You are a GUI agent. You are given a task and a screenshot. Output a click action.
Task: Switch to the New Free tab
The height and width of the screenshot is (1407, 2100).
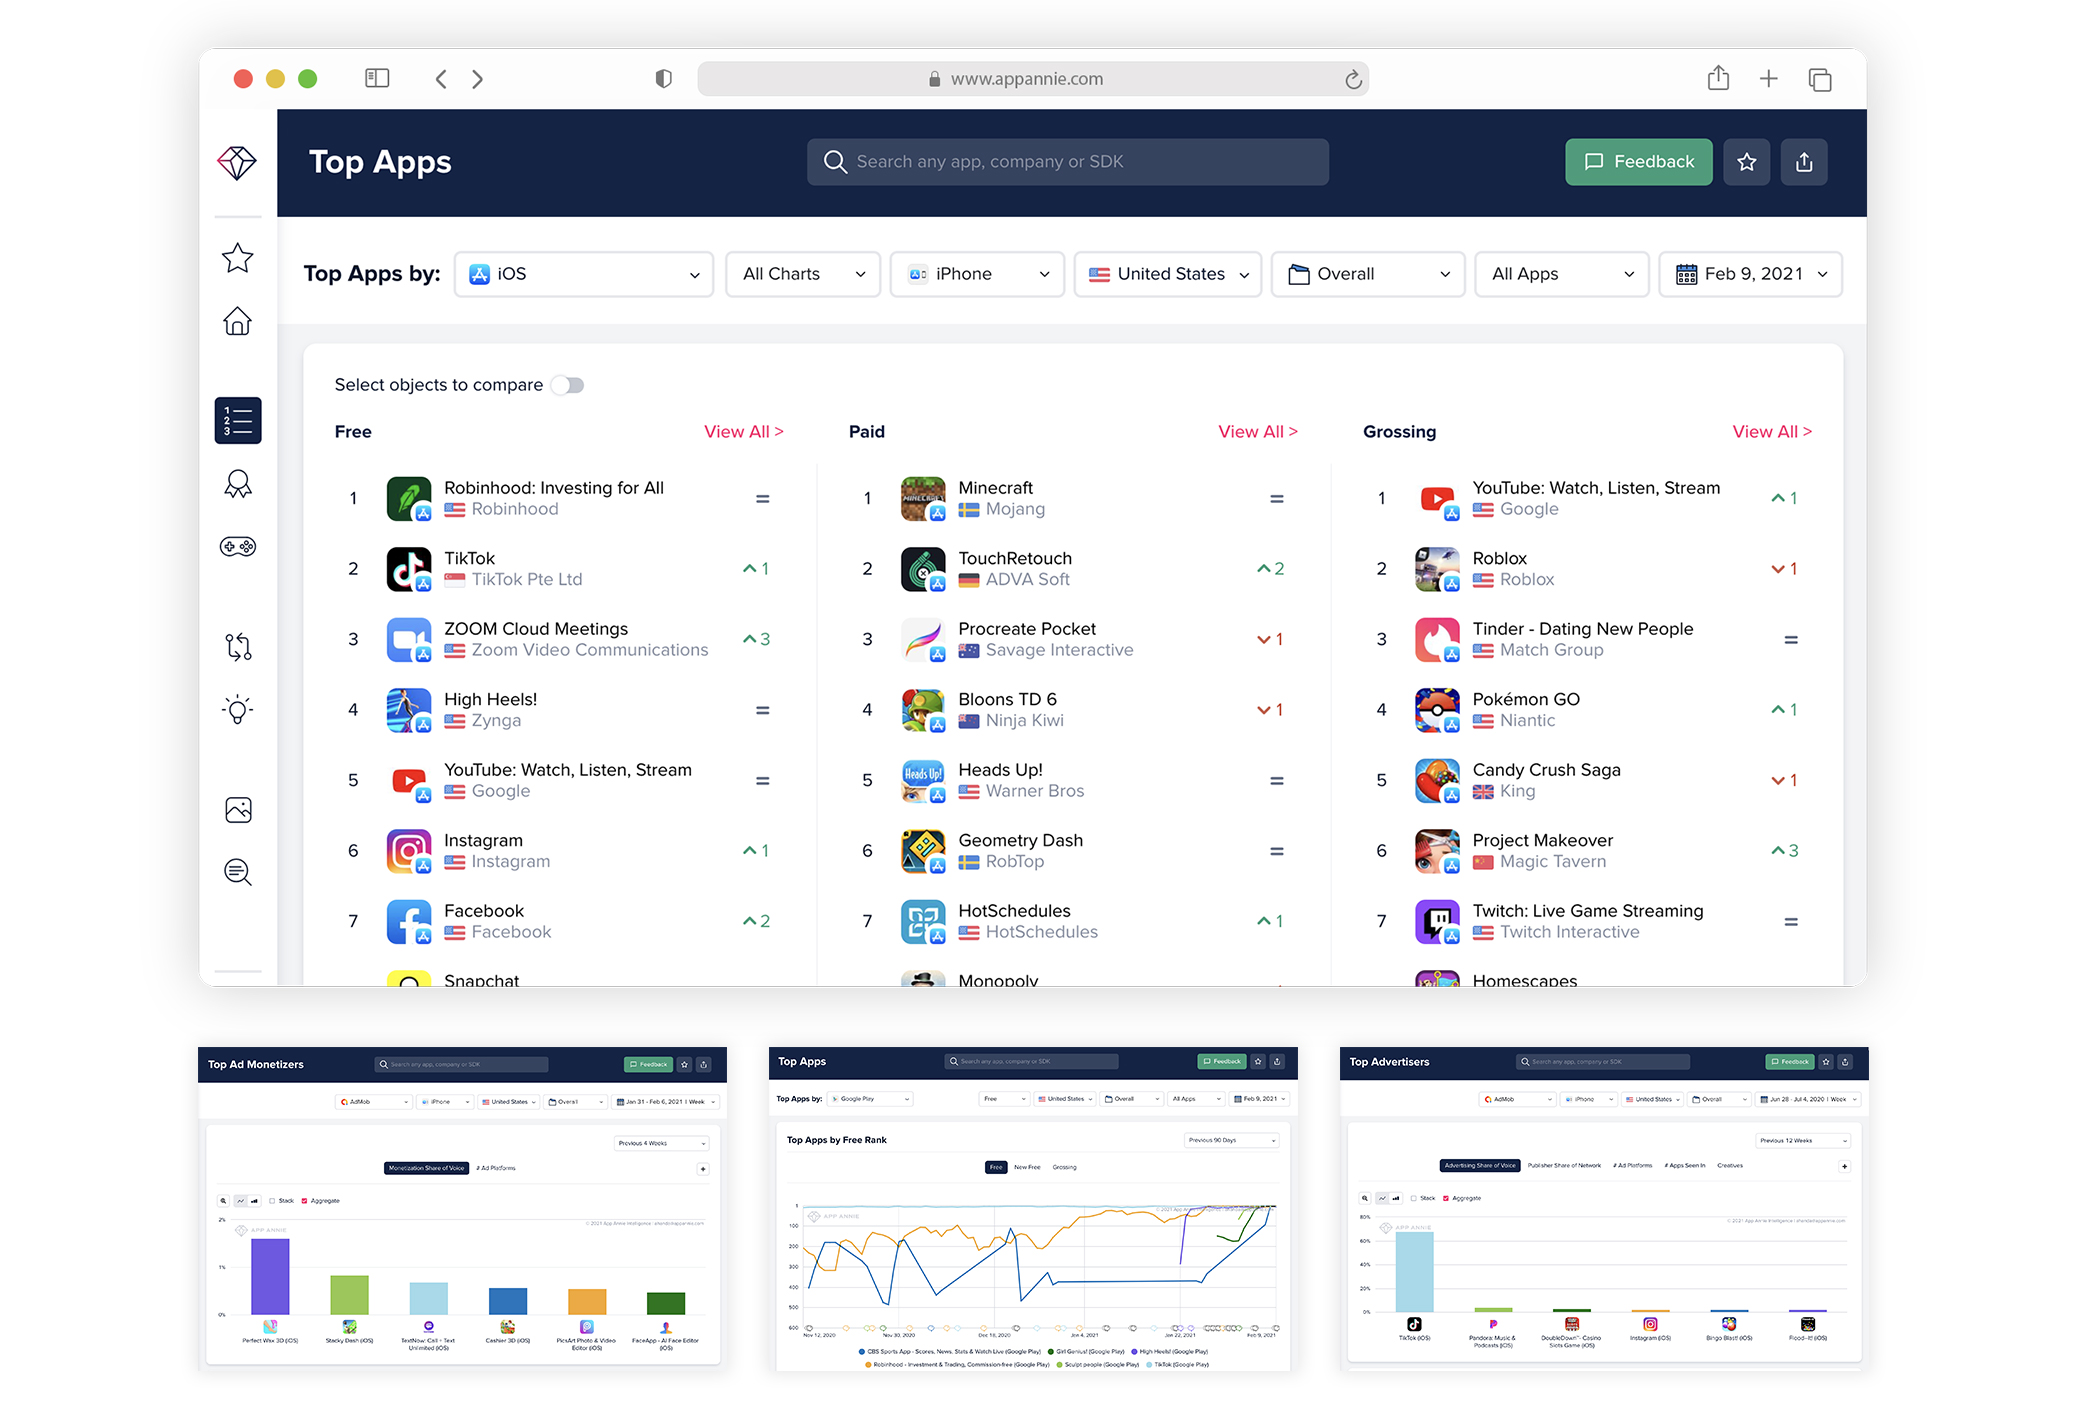point(1027,1167)
